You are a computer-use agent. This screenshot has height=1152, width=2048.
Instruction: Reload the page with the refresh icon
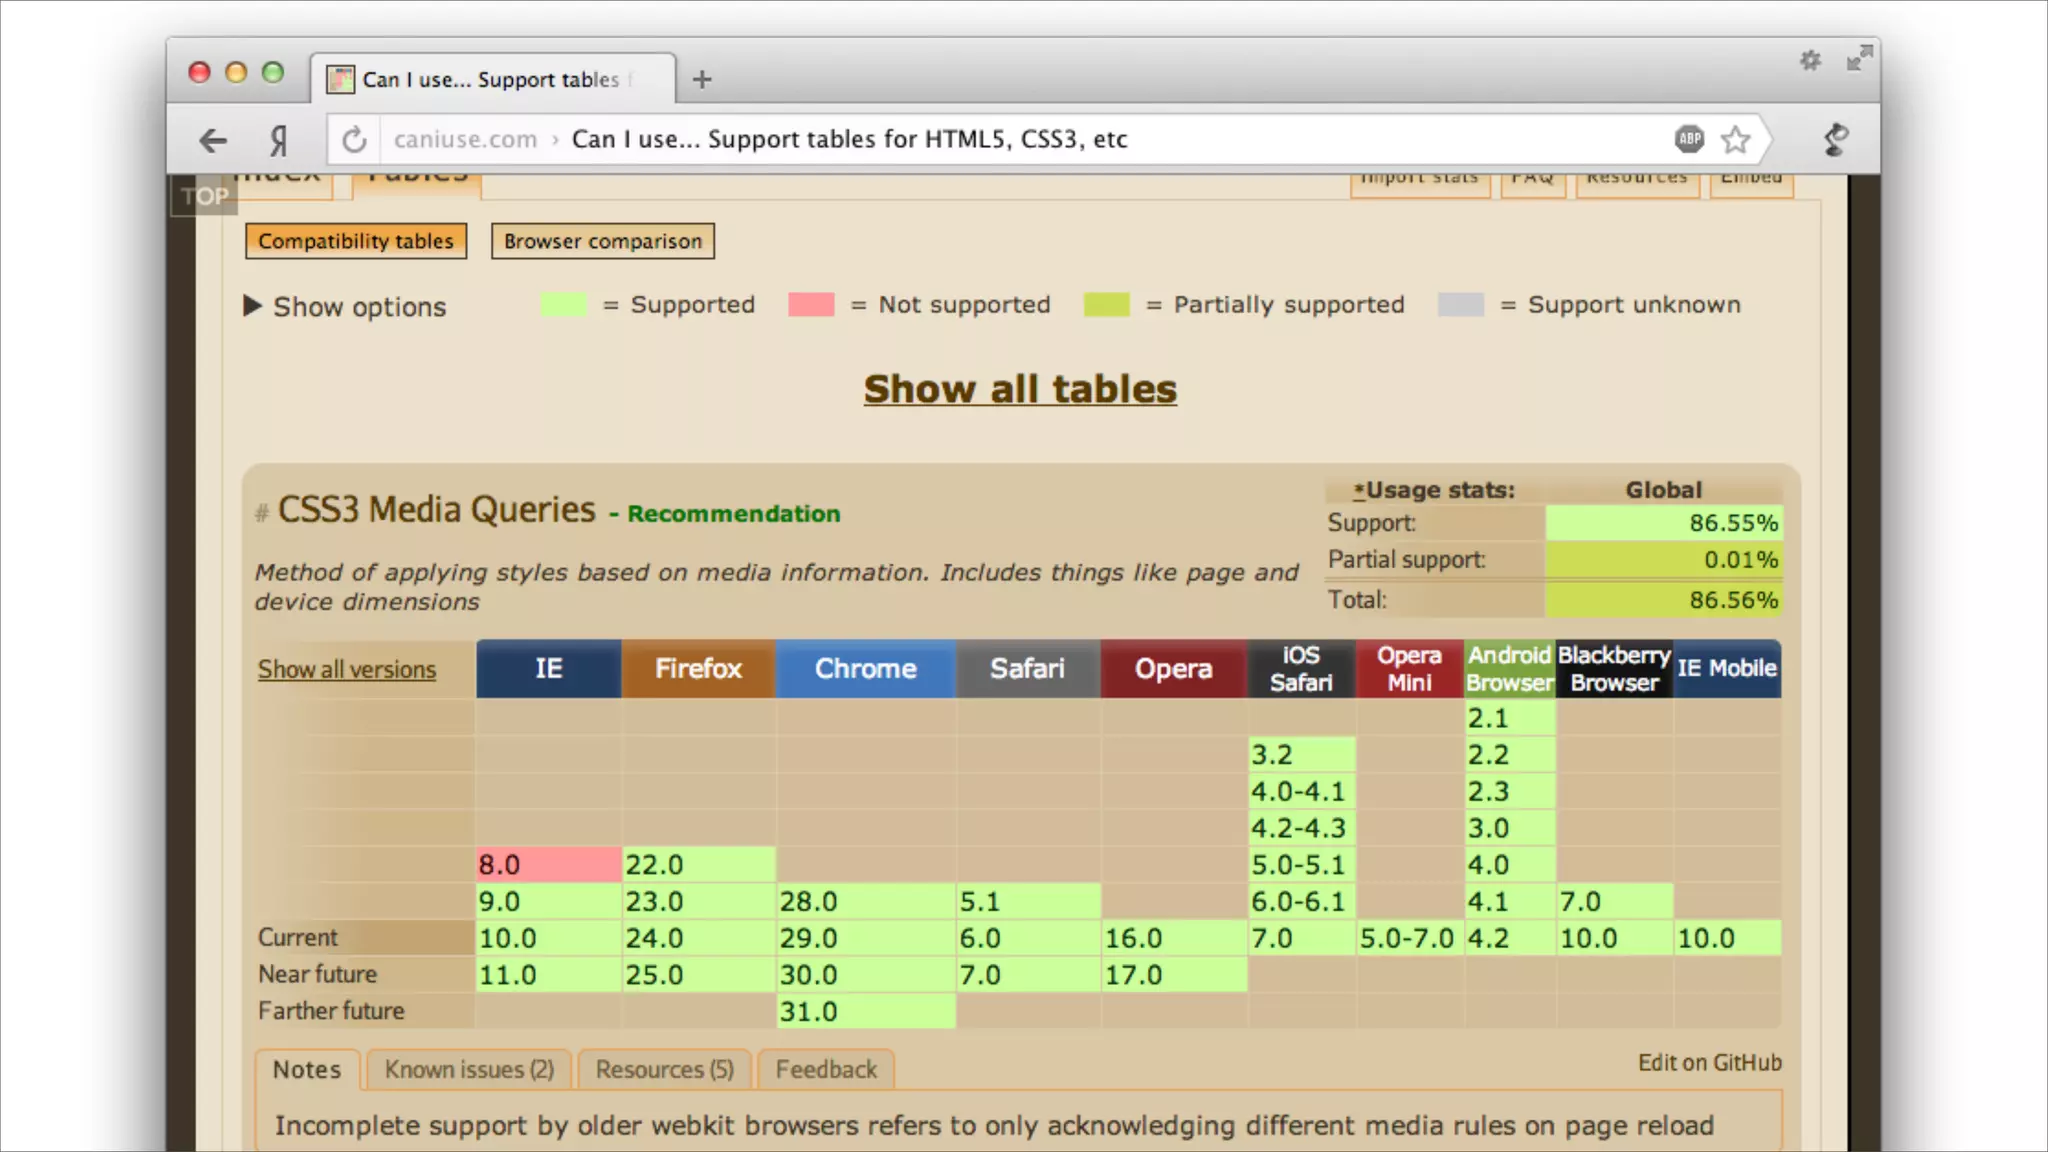[x=354, y=140]
